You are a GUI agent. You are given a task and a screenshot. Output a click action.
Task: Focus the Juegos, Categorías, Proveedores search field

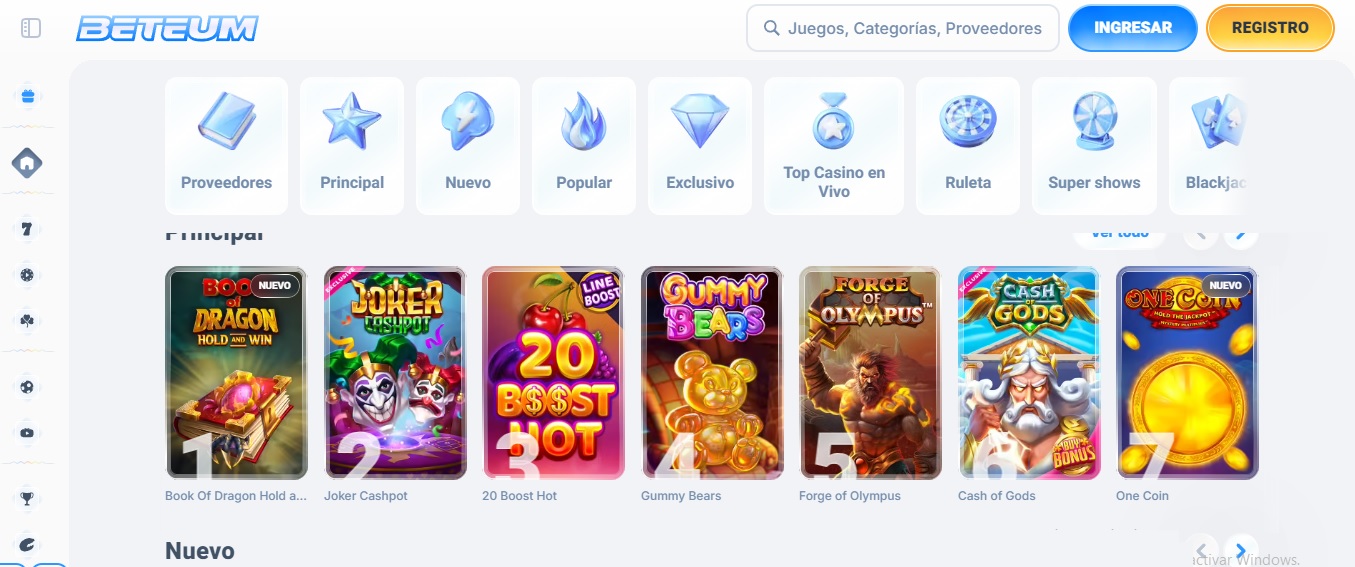(903, 28)
